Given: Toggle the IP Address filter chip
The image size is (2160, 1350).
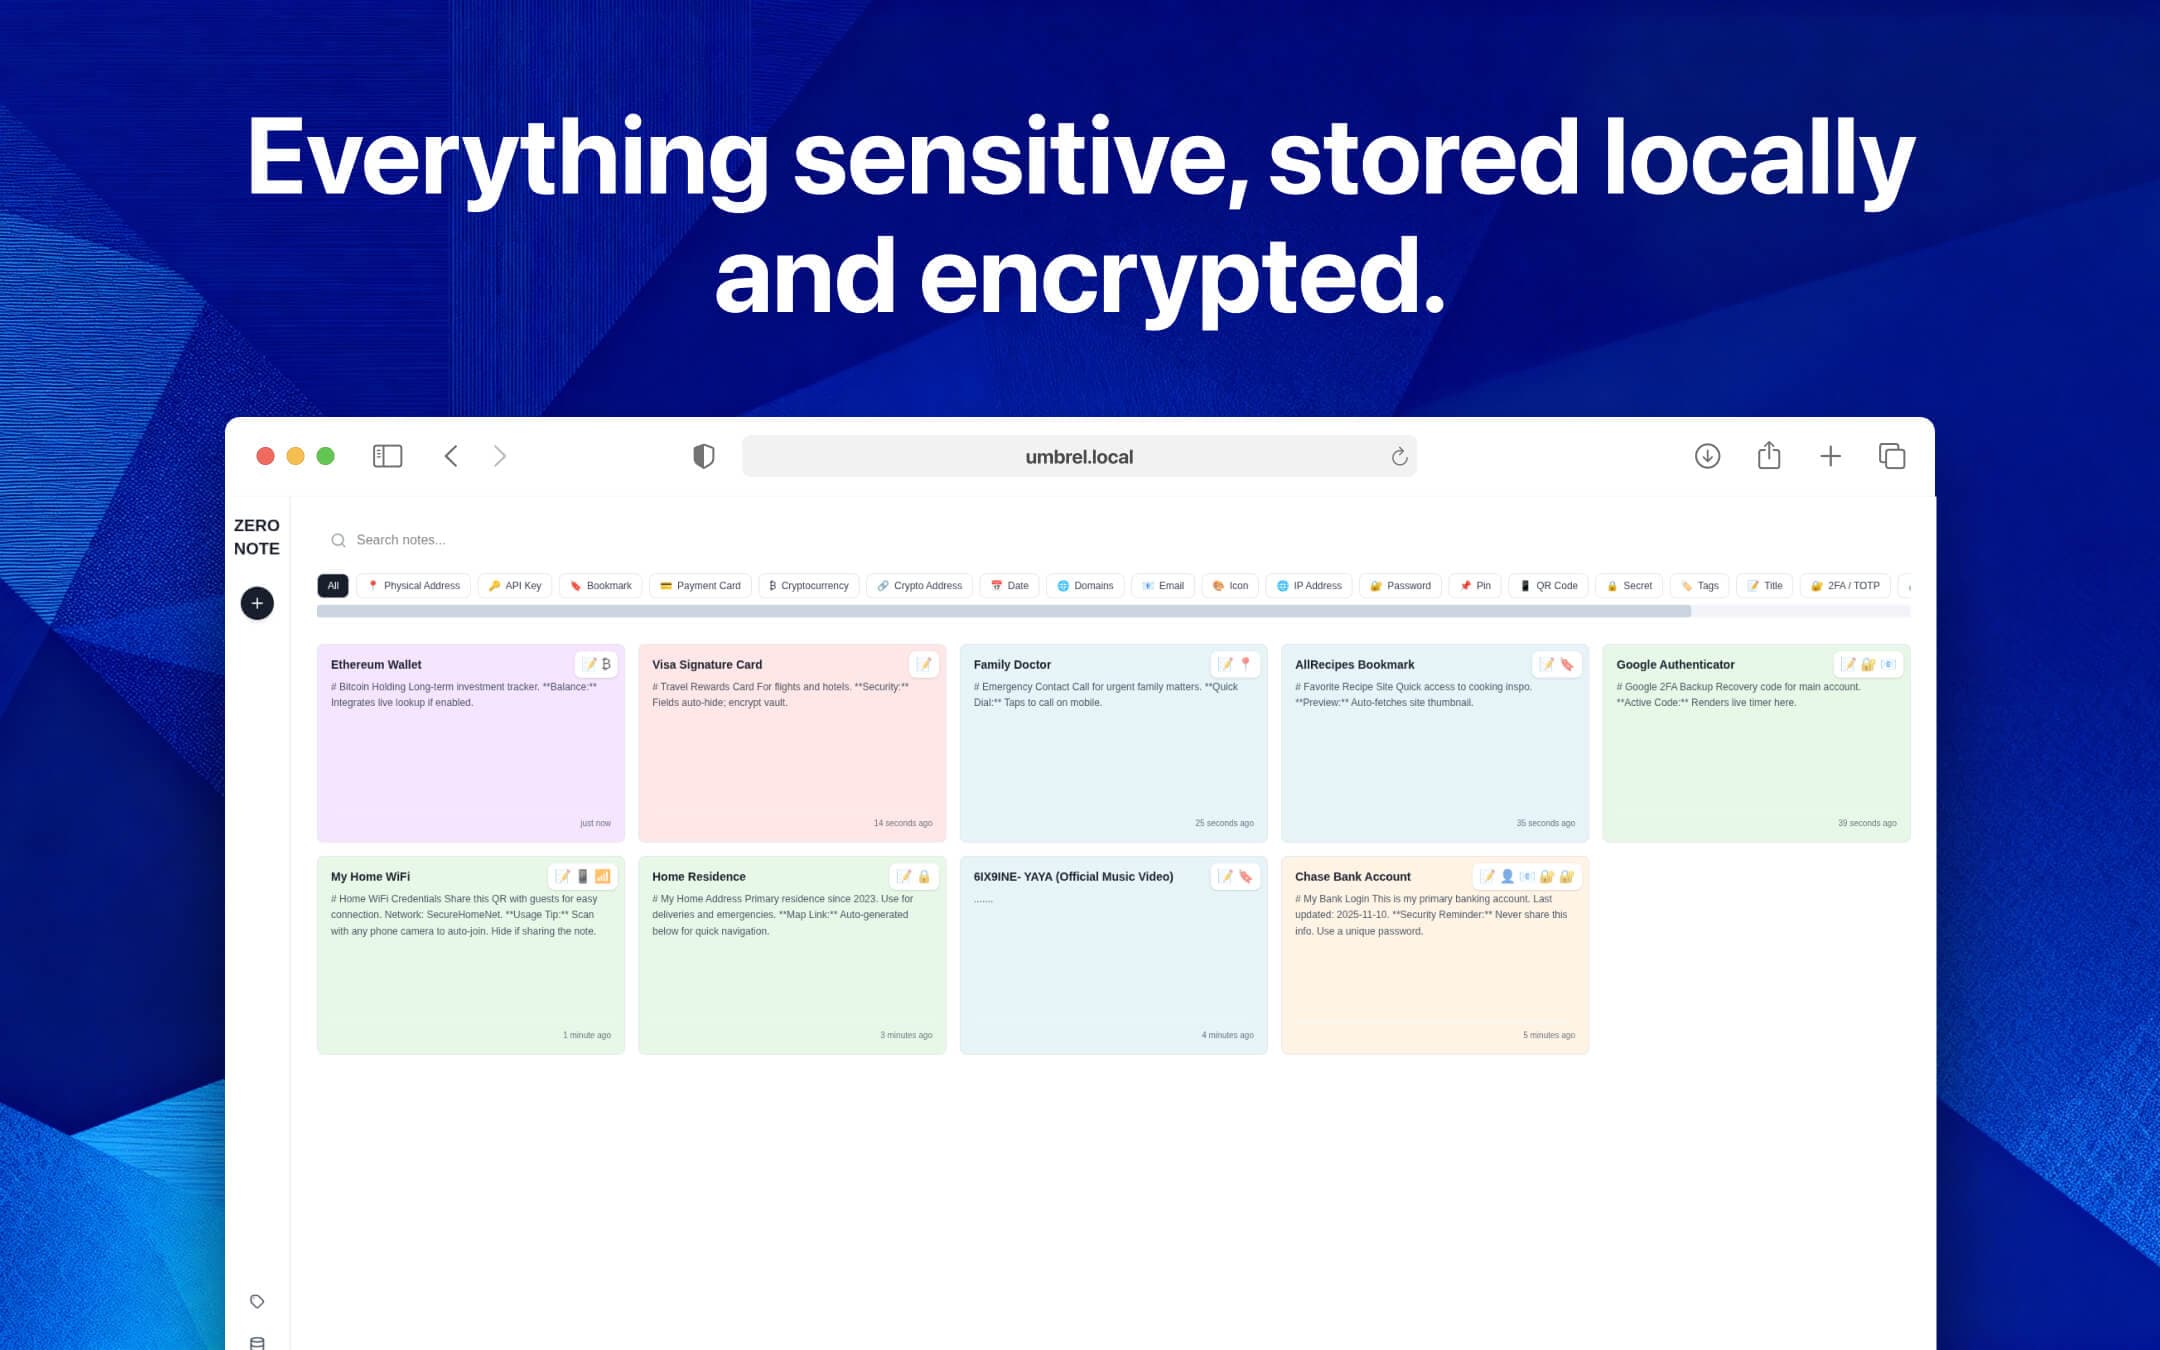Looking at the screenshot, I should (1308, 586).
